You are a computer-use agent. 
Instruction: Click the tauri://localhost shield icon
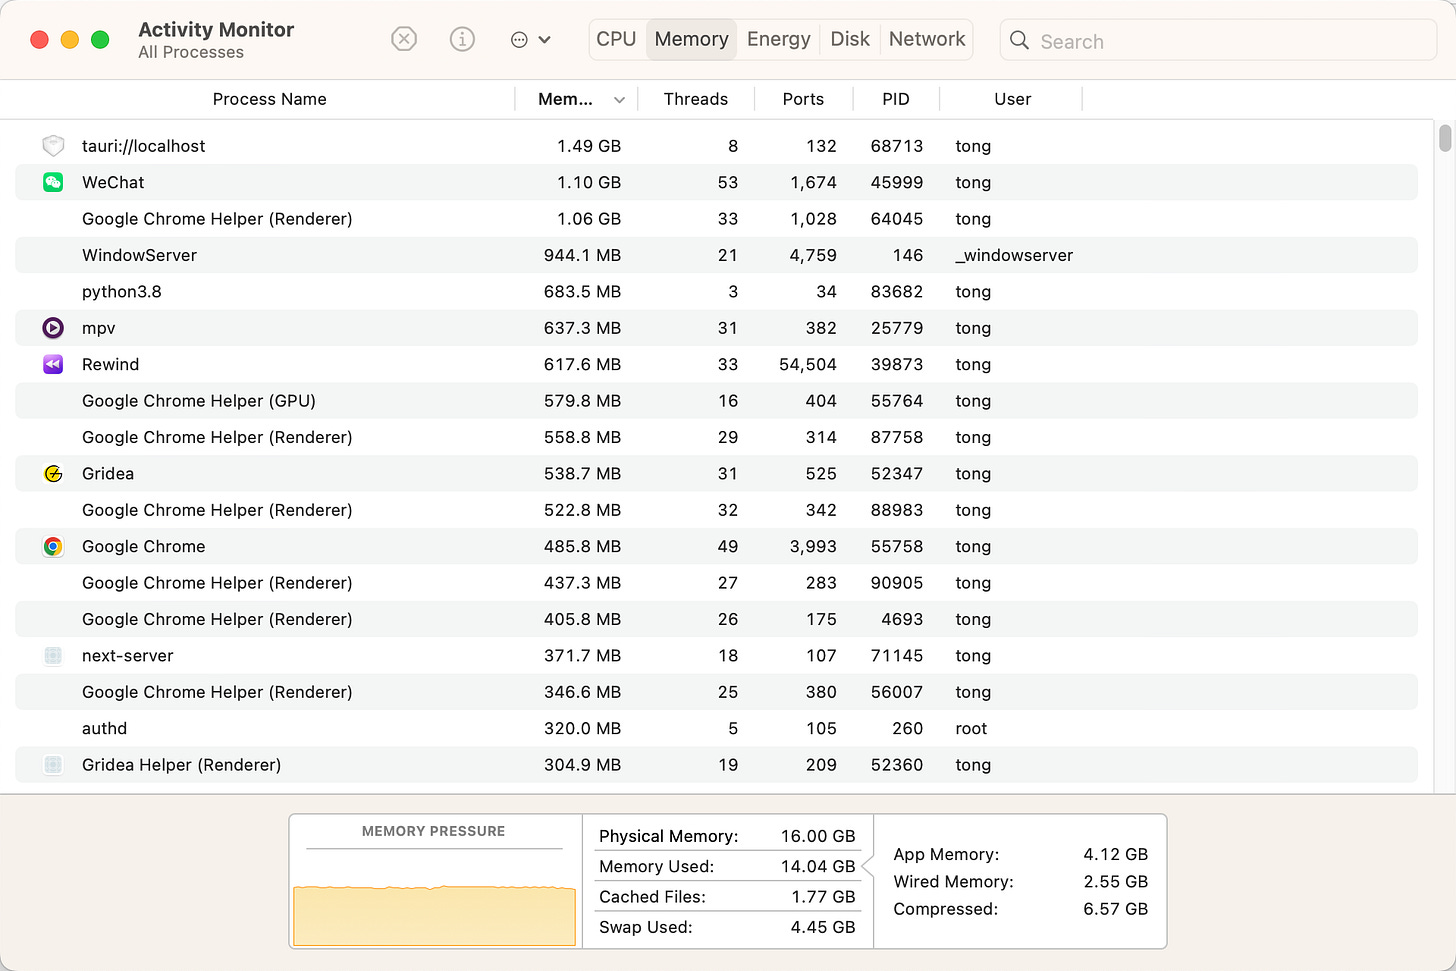click(x=53, y=146)
